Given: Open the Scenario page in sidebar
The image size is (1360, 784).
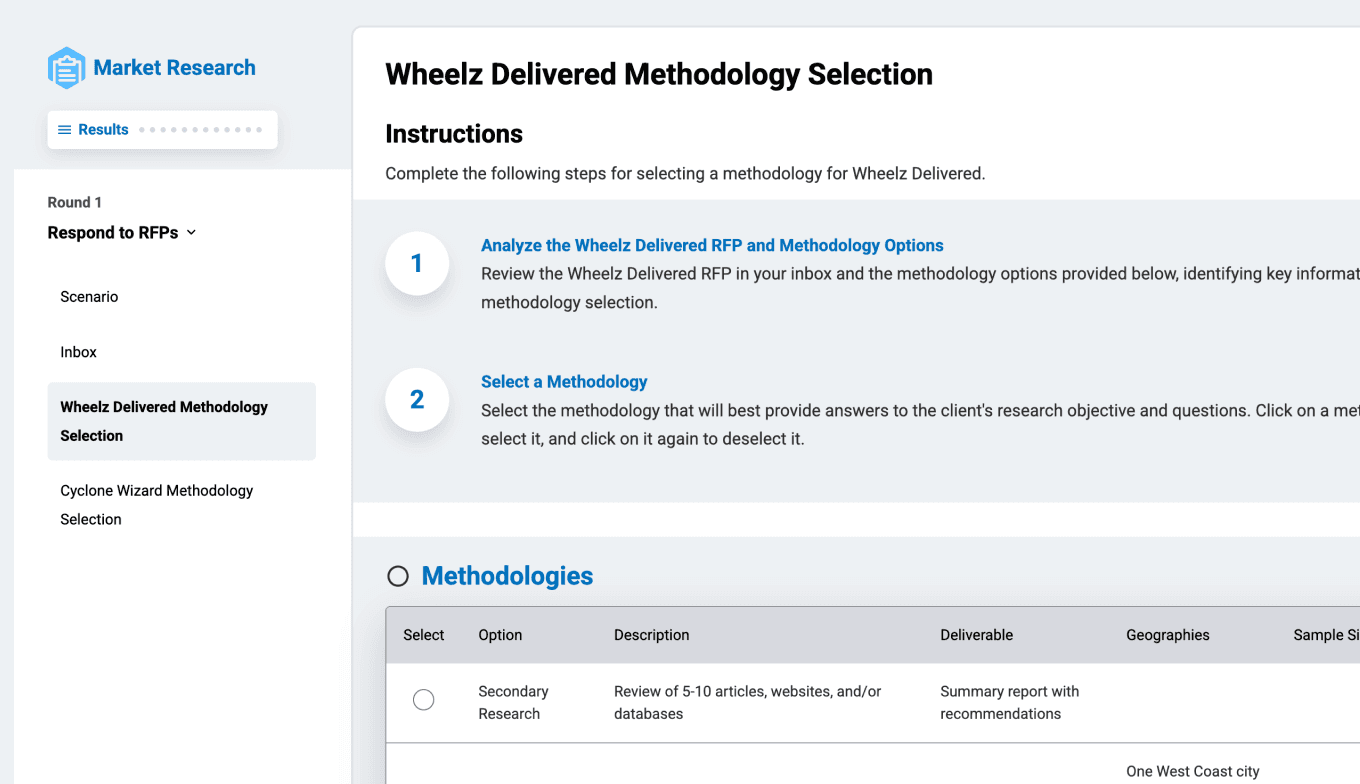Looking at the screenshot, I should 89,297.
